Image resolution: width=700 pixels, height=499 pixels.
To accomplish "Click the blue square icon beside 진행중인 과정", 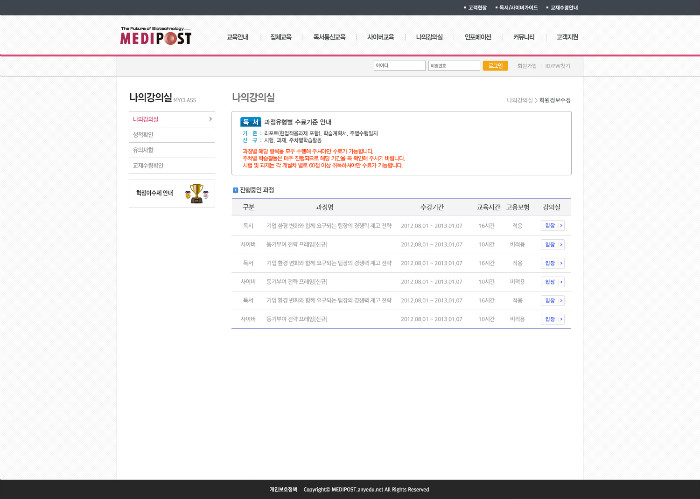I will [x=235, y=190].
